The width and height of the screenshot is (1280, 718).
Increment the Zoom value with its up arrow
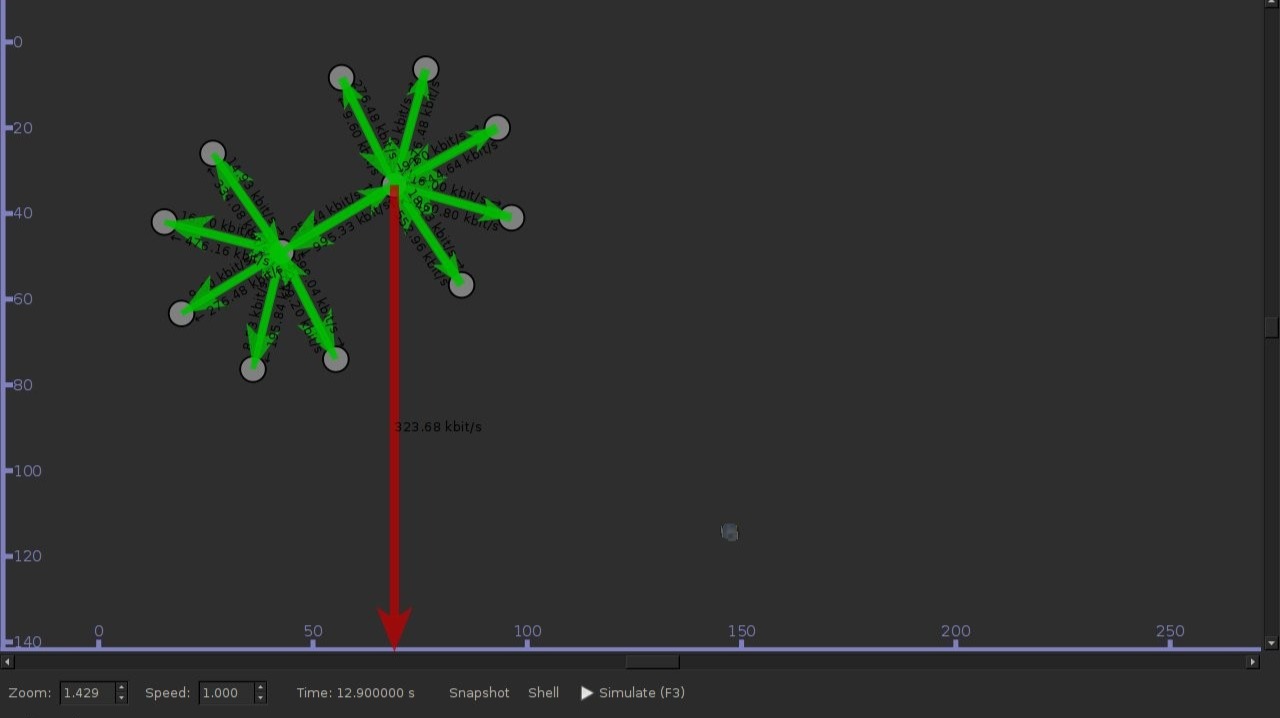(120, 687)
